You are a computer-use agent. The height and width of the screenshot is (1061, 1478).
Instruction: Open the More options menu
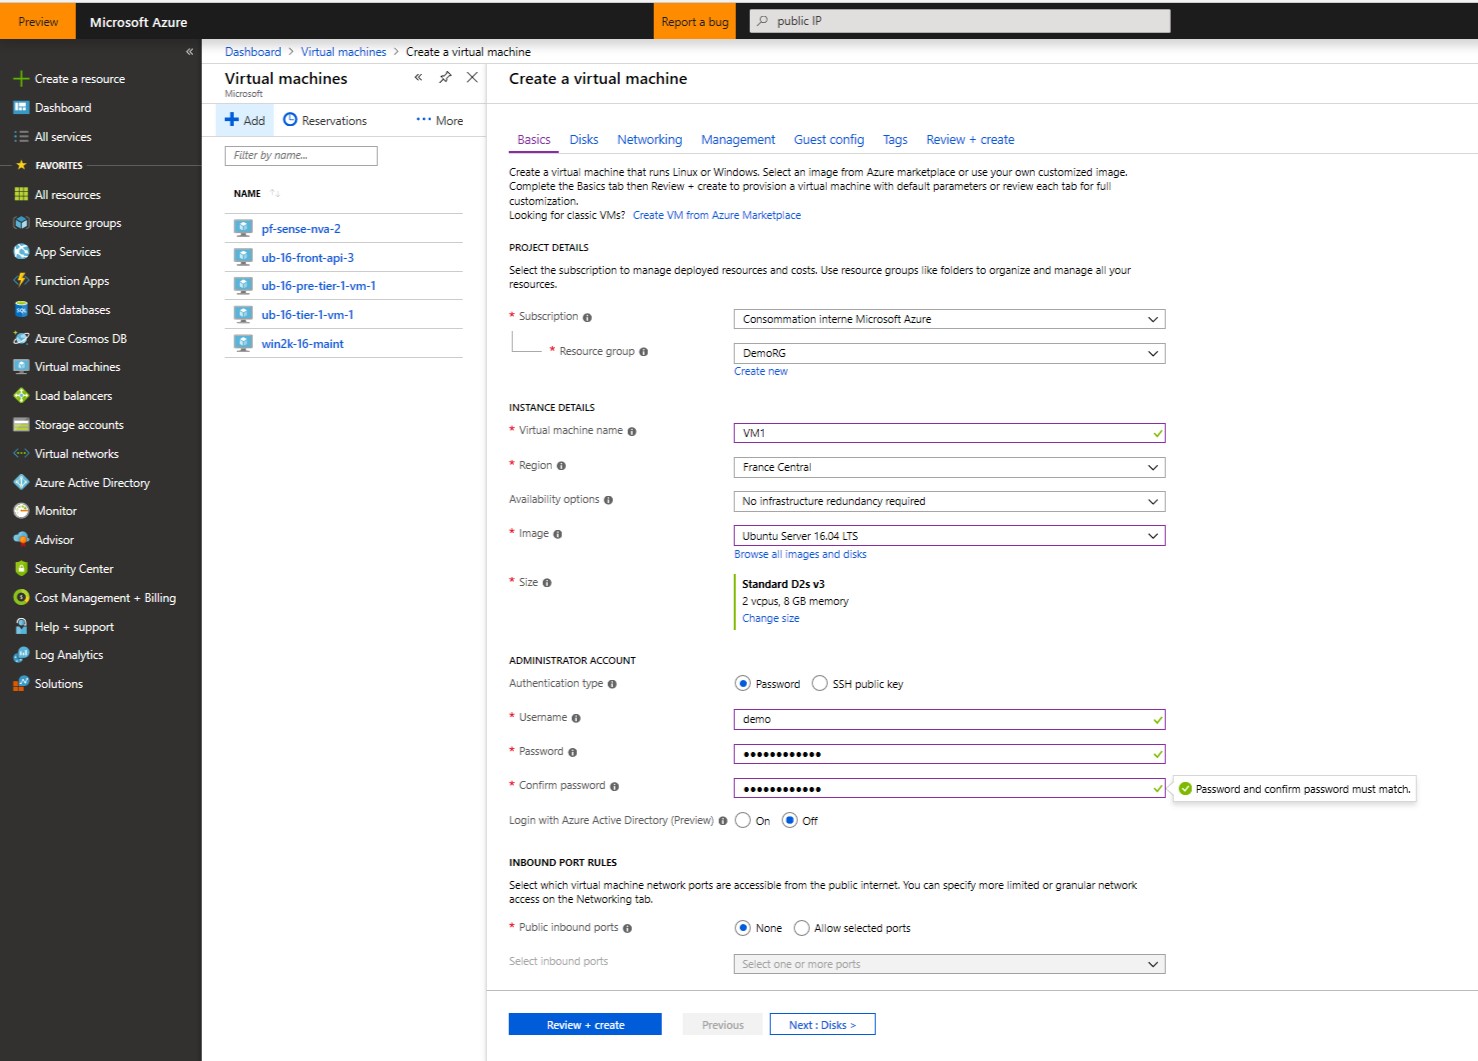[440, 120]
